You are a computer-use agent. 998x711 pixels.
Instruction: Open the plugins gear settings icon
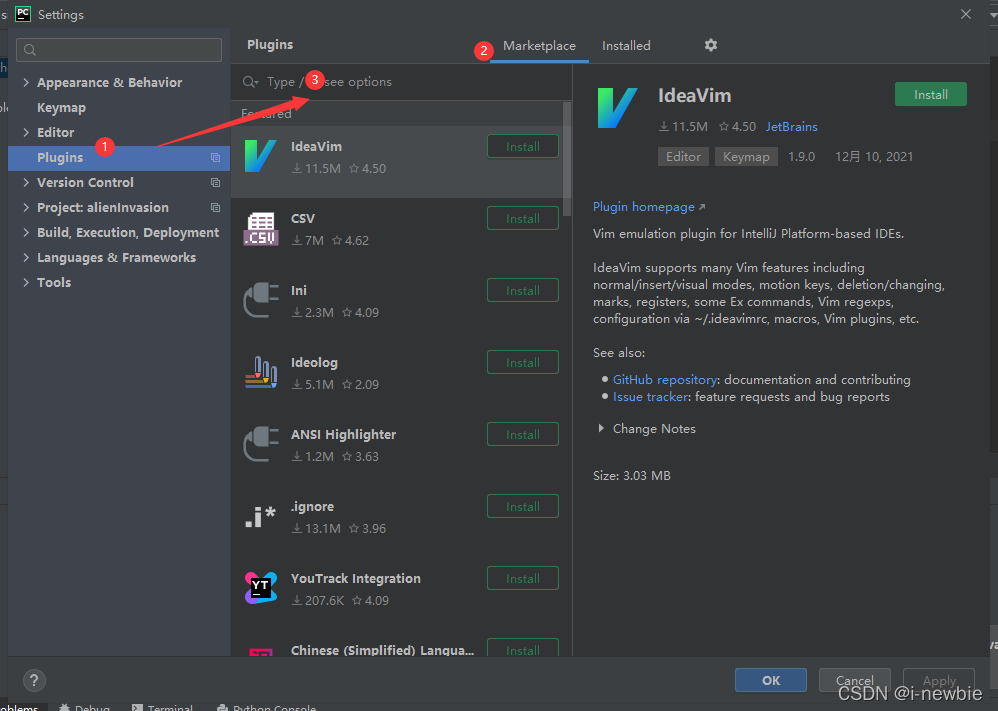pyautogui.click(x=710, y=45)
